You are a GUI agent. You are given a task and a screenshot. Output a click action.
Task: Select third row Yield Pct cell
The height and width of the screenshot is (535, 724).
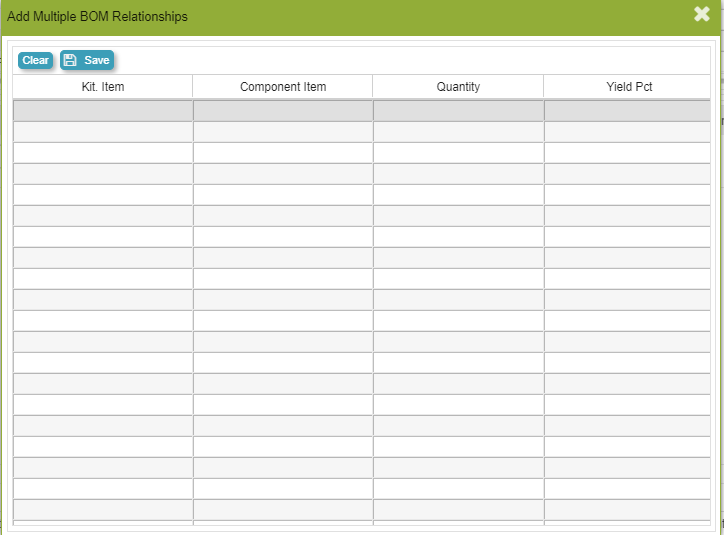(628, 153)
